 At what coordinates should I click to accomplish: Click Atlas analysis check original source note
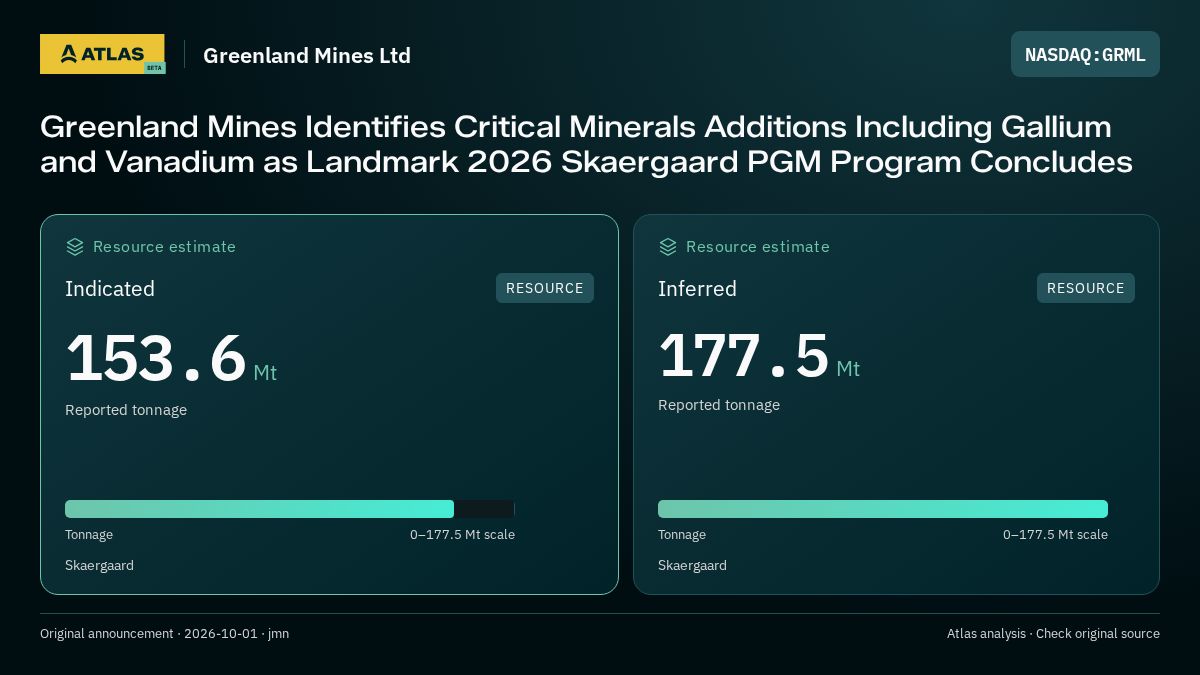(1053, 634)
